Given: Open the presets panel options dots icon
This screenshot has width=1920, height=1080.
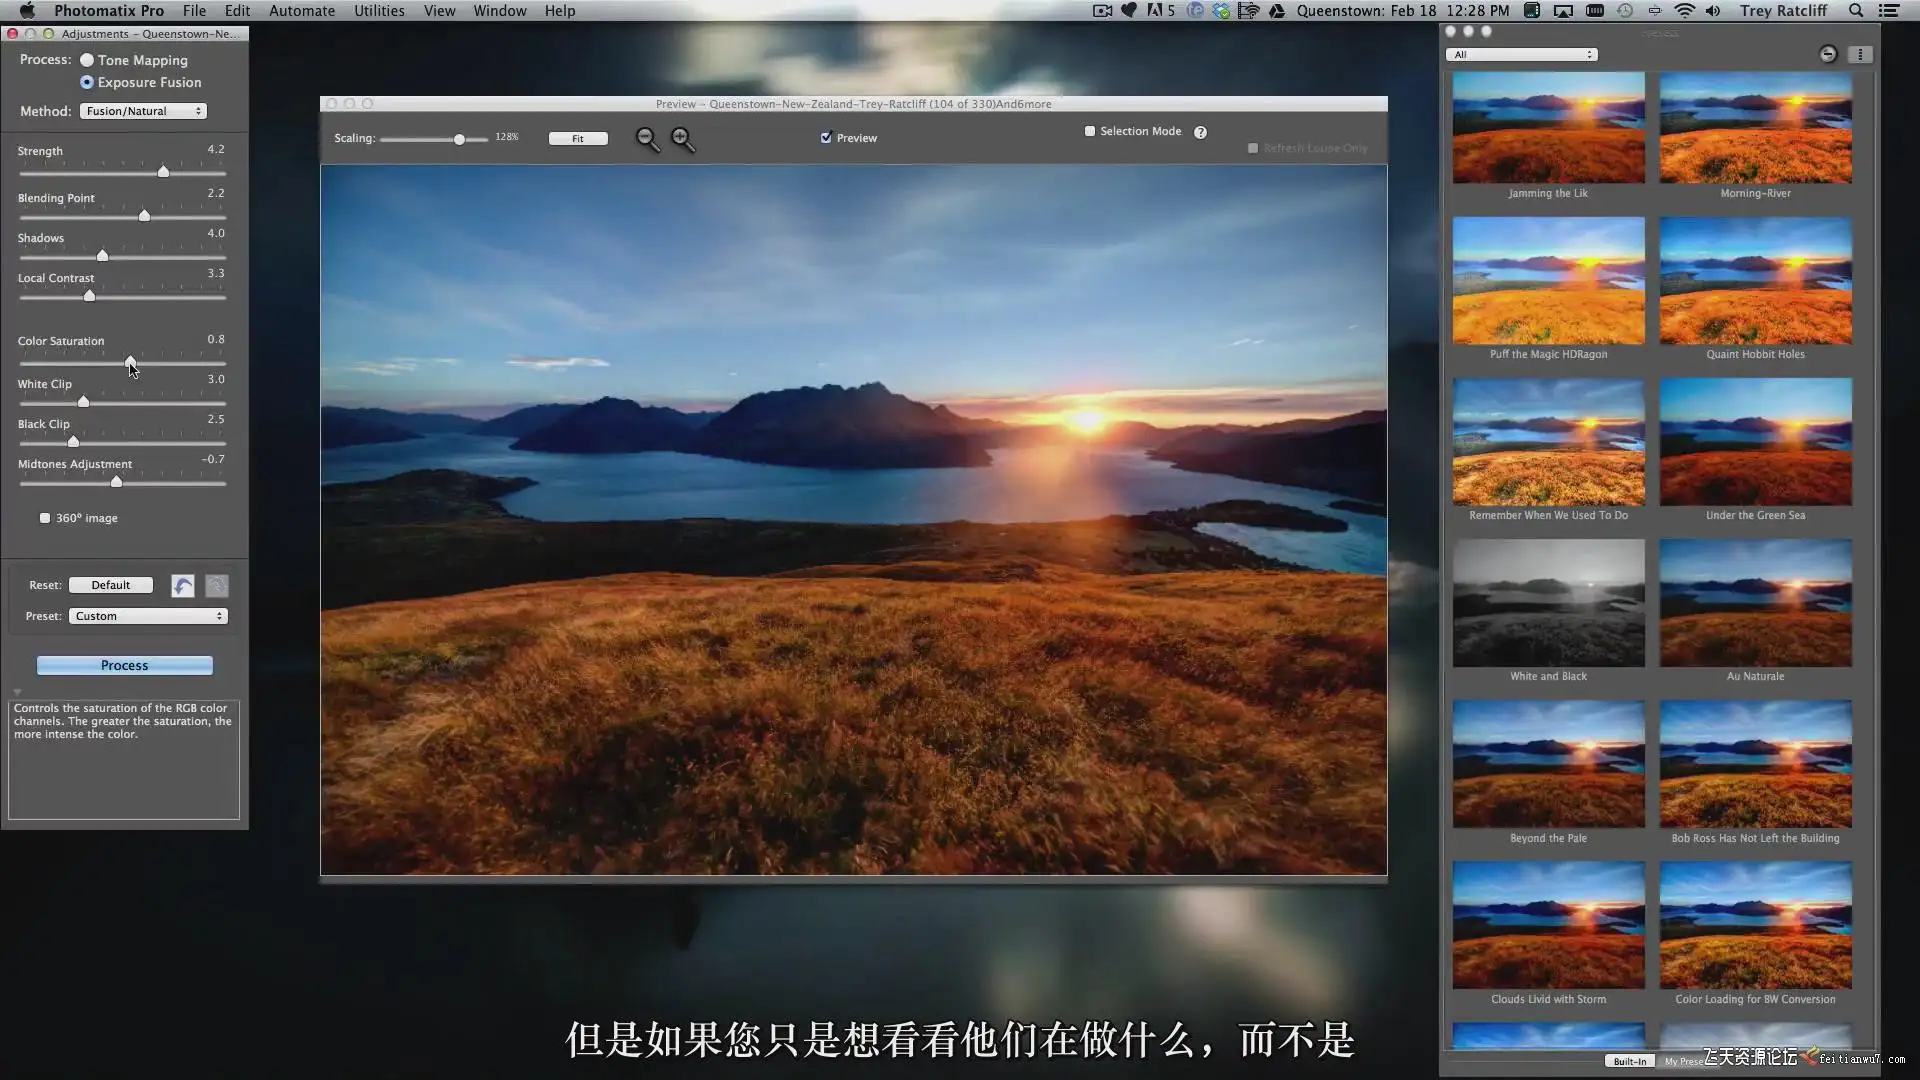Looking at the screenshot, I should pos(1860,54).
